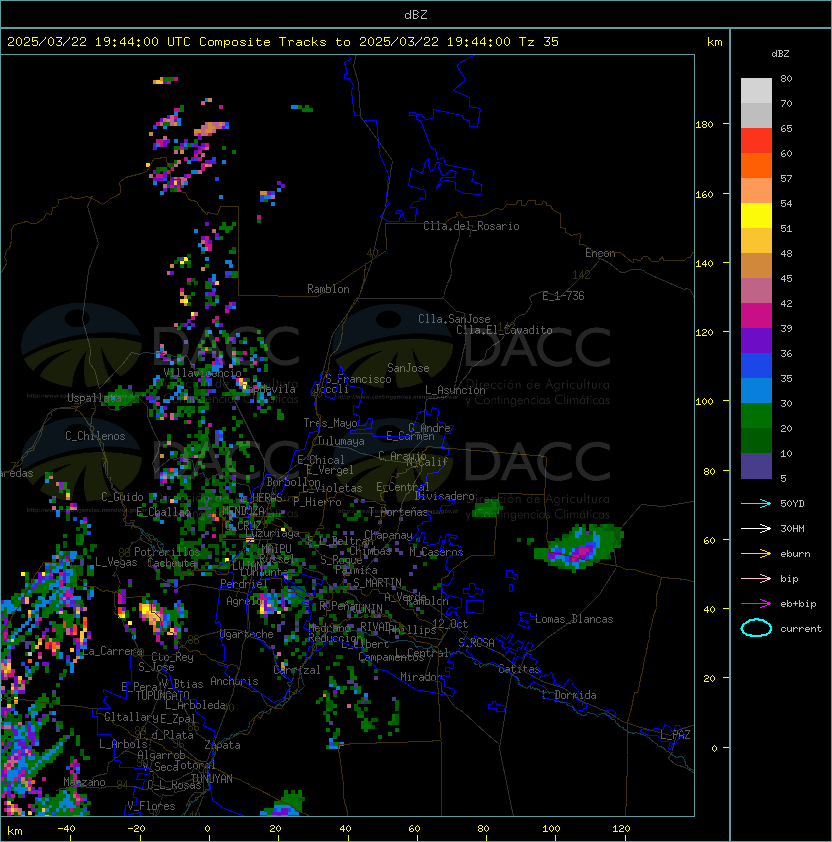Viewport: 832px width, 842px height.
Task: Click the purple 39-36 dBZ legend swatch
Action: pos(756,340)
